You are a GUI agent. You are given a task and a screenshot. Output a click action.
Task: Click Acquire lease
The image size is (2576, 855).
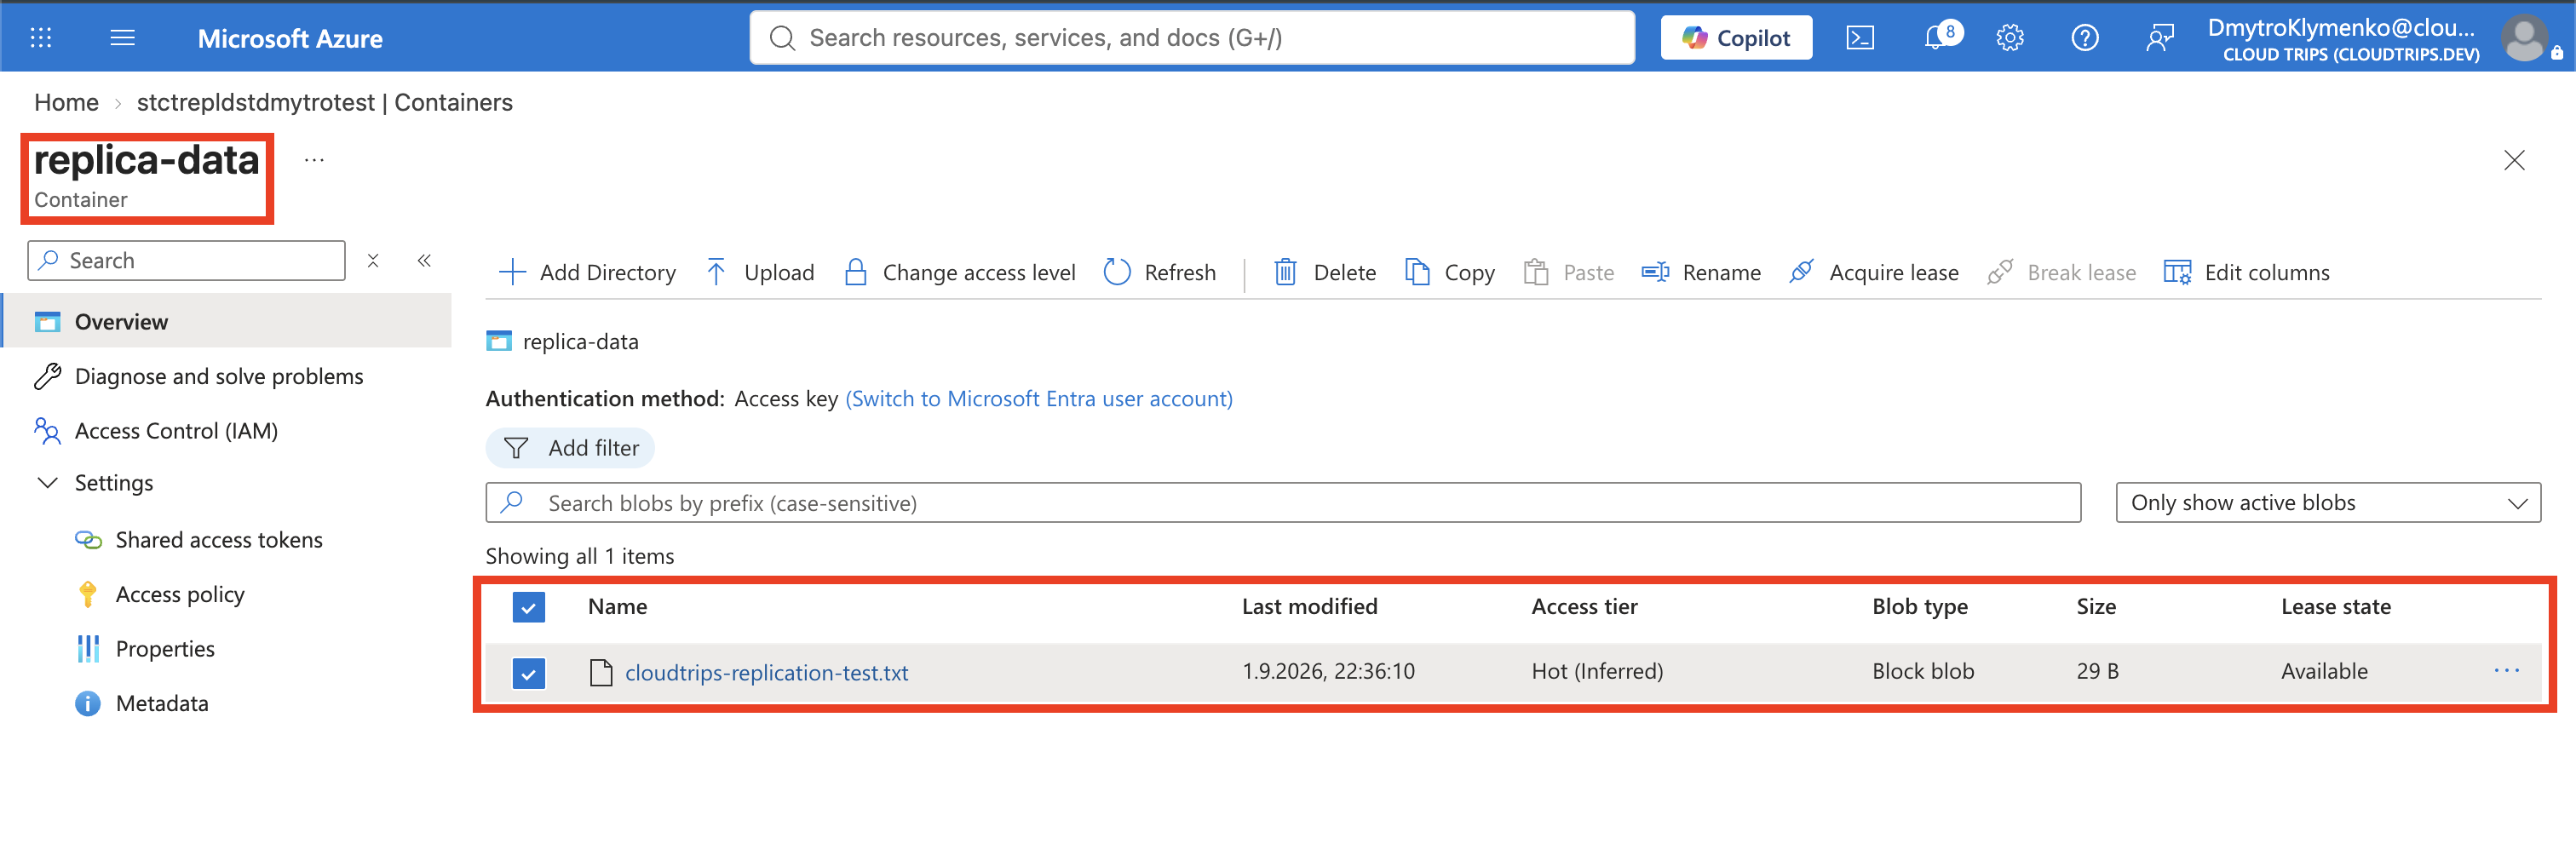pos(1874,272)
